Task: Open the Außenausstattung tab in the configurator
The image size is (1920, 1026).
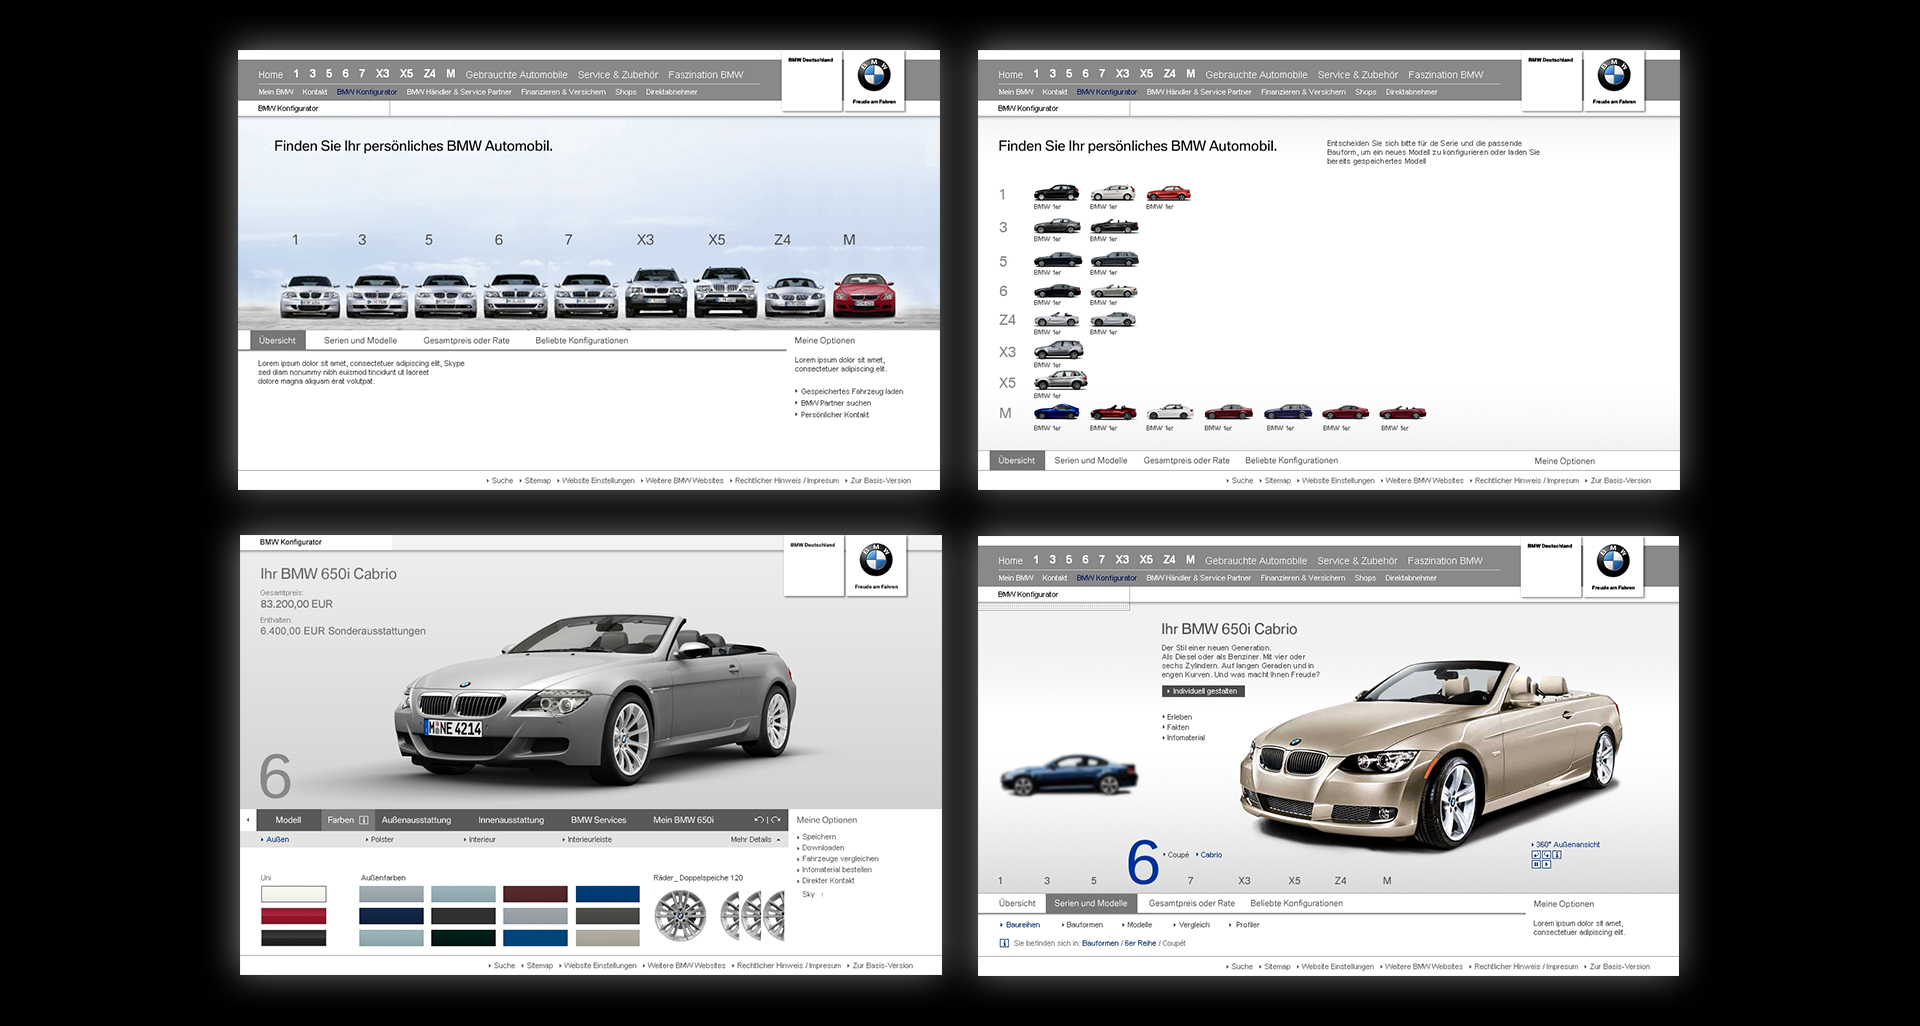Action: pyautogui.click(x=416, y=820)
